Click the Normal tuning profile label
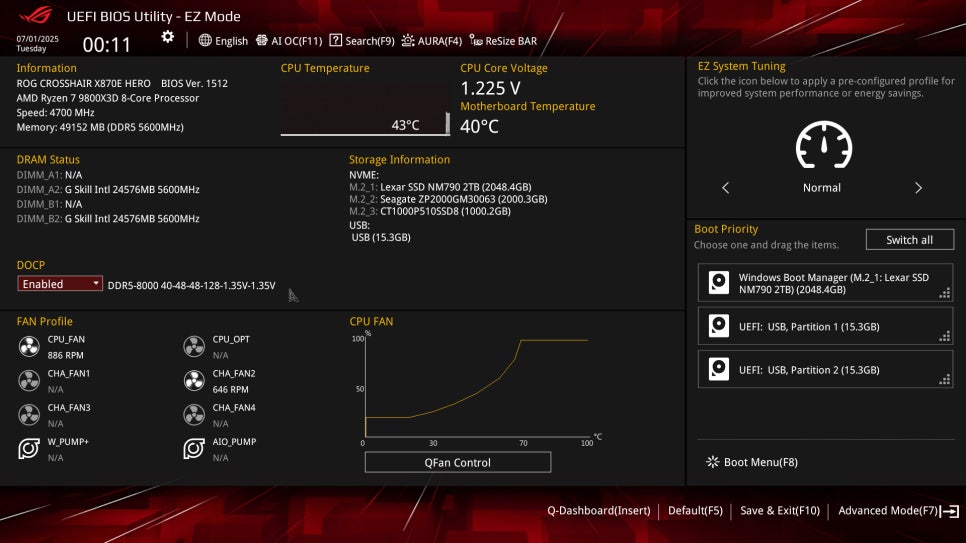Screen dimensions: 966x543 [821, 188]
